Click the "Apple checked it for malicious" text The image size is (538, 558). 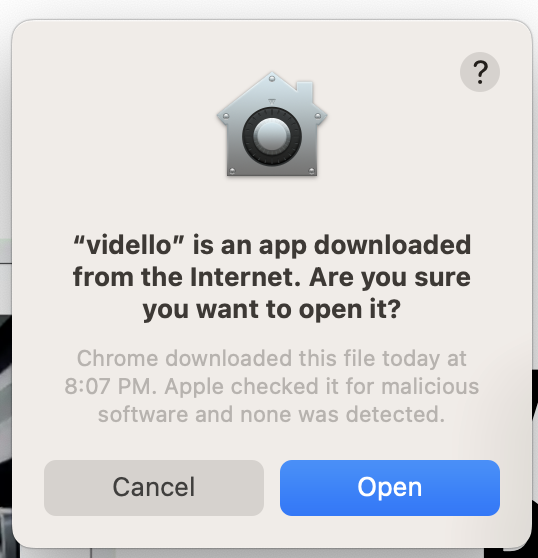pos(322,386)
